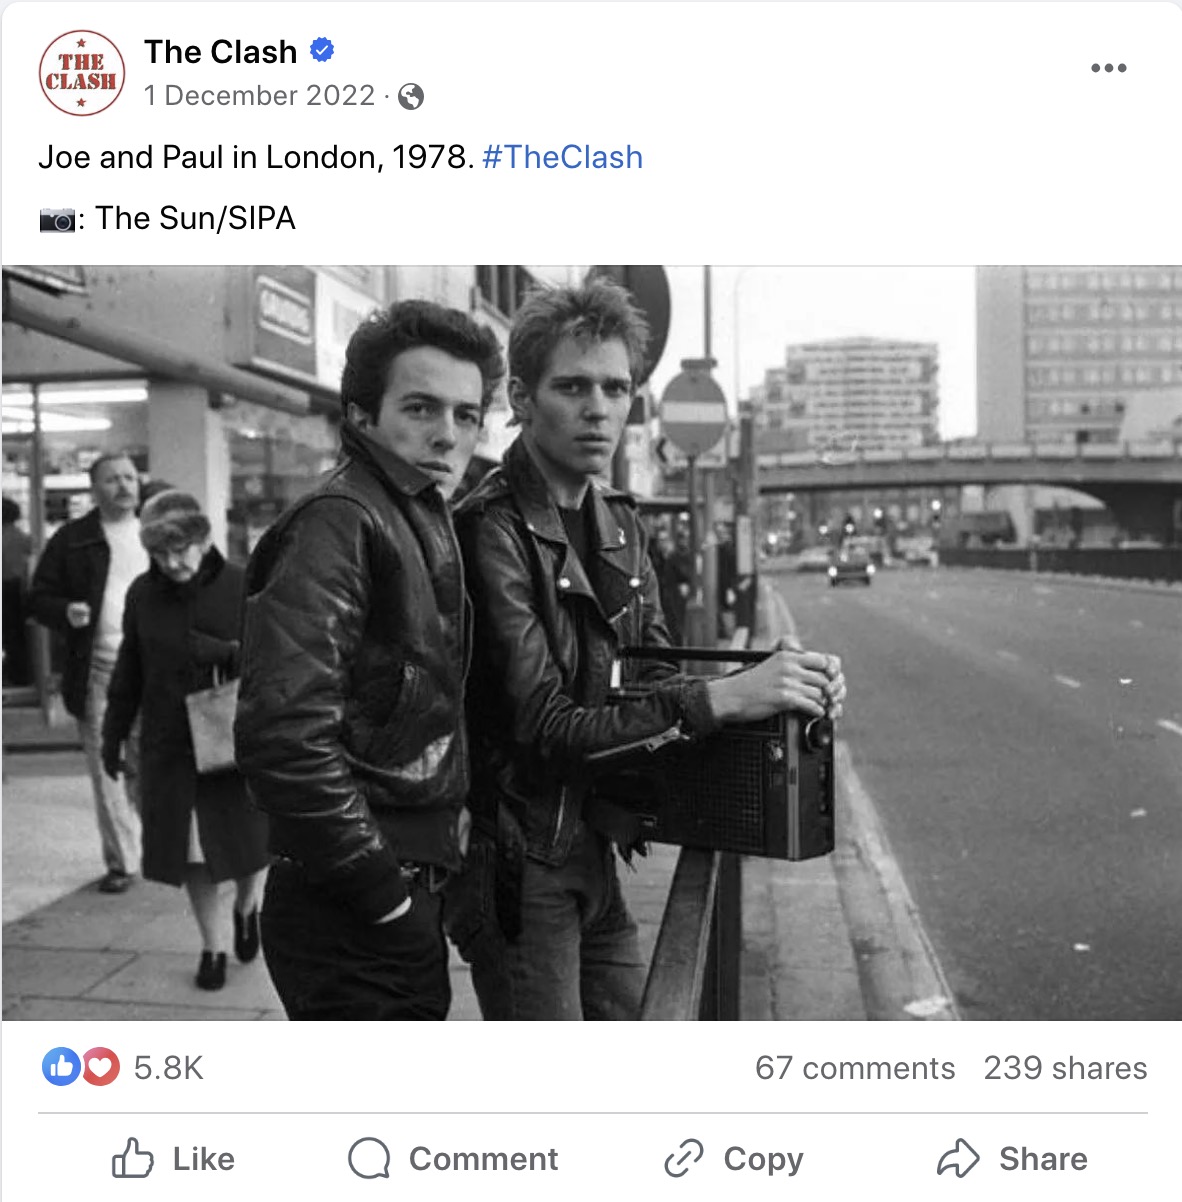
Task: Open the three-dot post options menu
Action: tap(1108, 68)
